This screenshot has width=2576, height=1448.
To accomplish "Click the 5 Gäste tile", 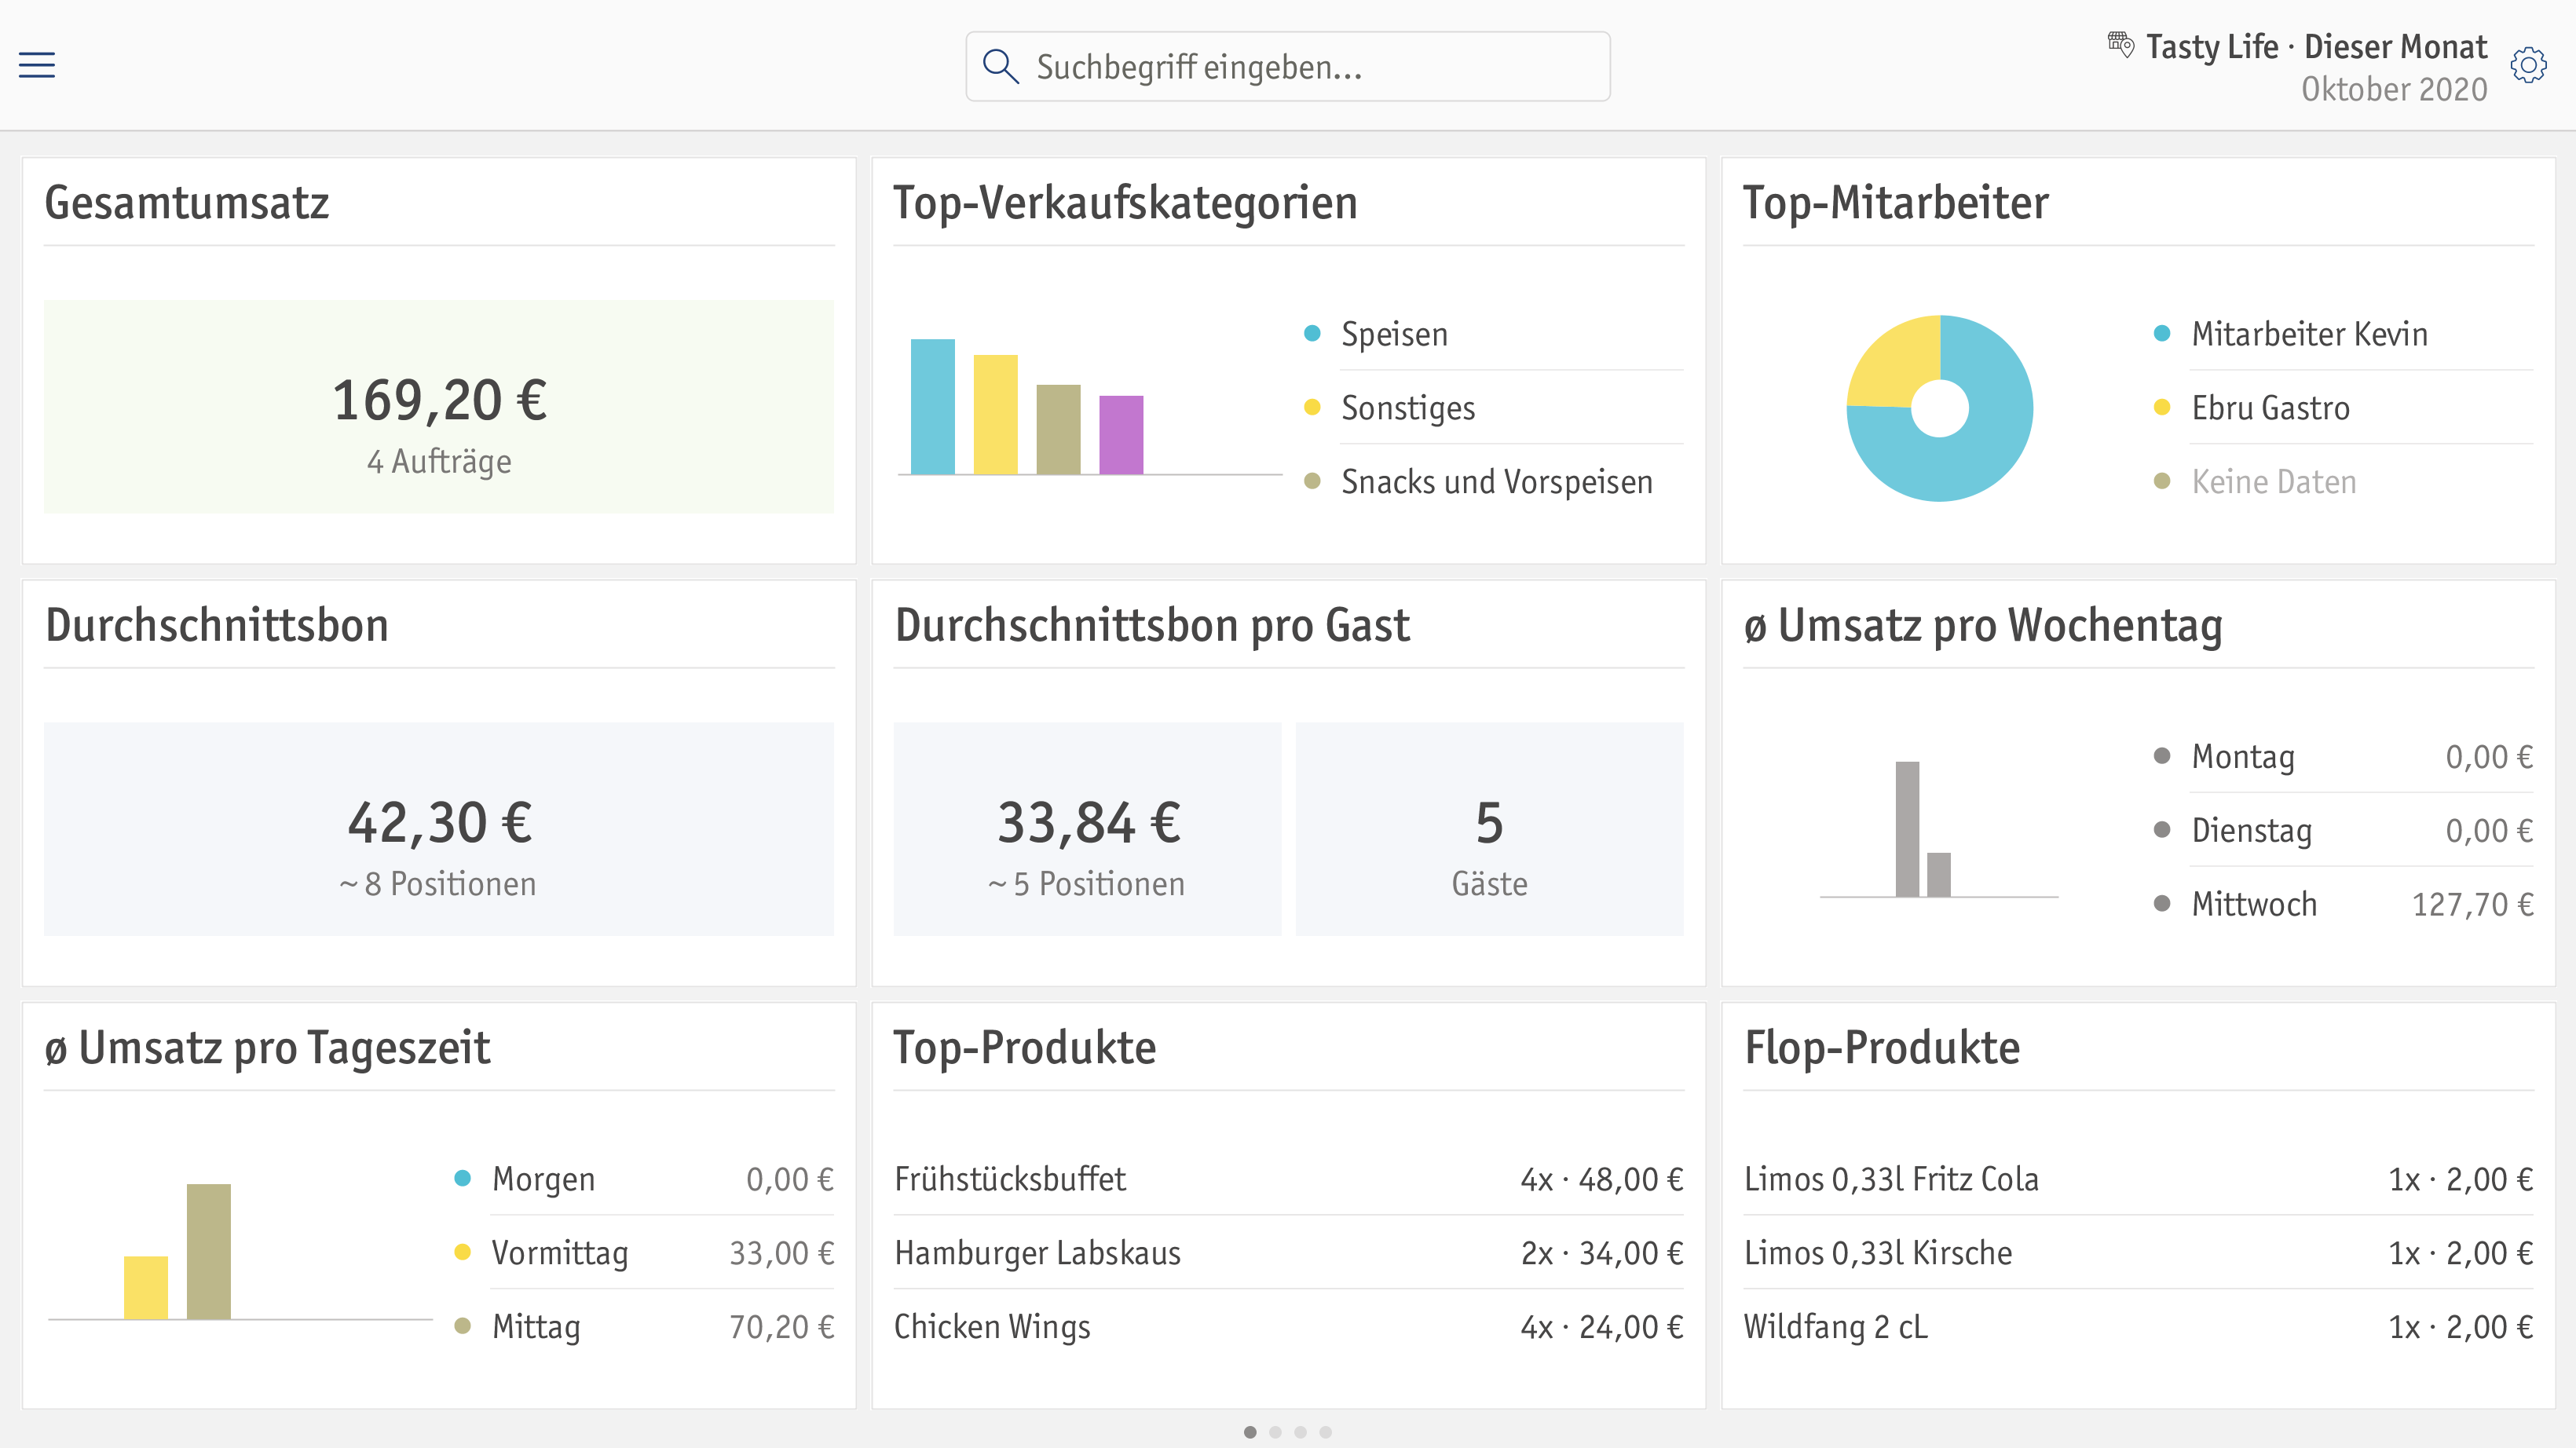I will pyautogui.click(x=1490, y=829).
